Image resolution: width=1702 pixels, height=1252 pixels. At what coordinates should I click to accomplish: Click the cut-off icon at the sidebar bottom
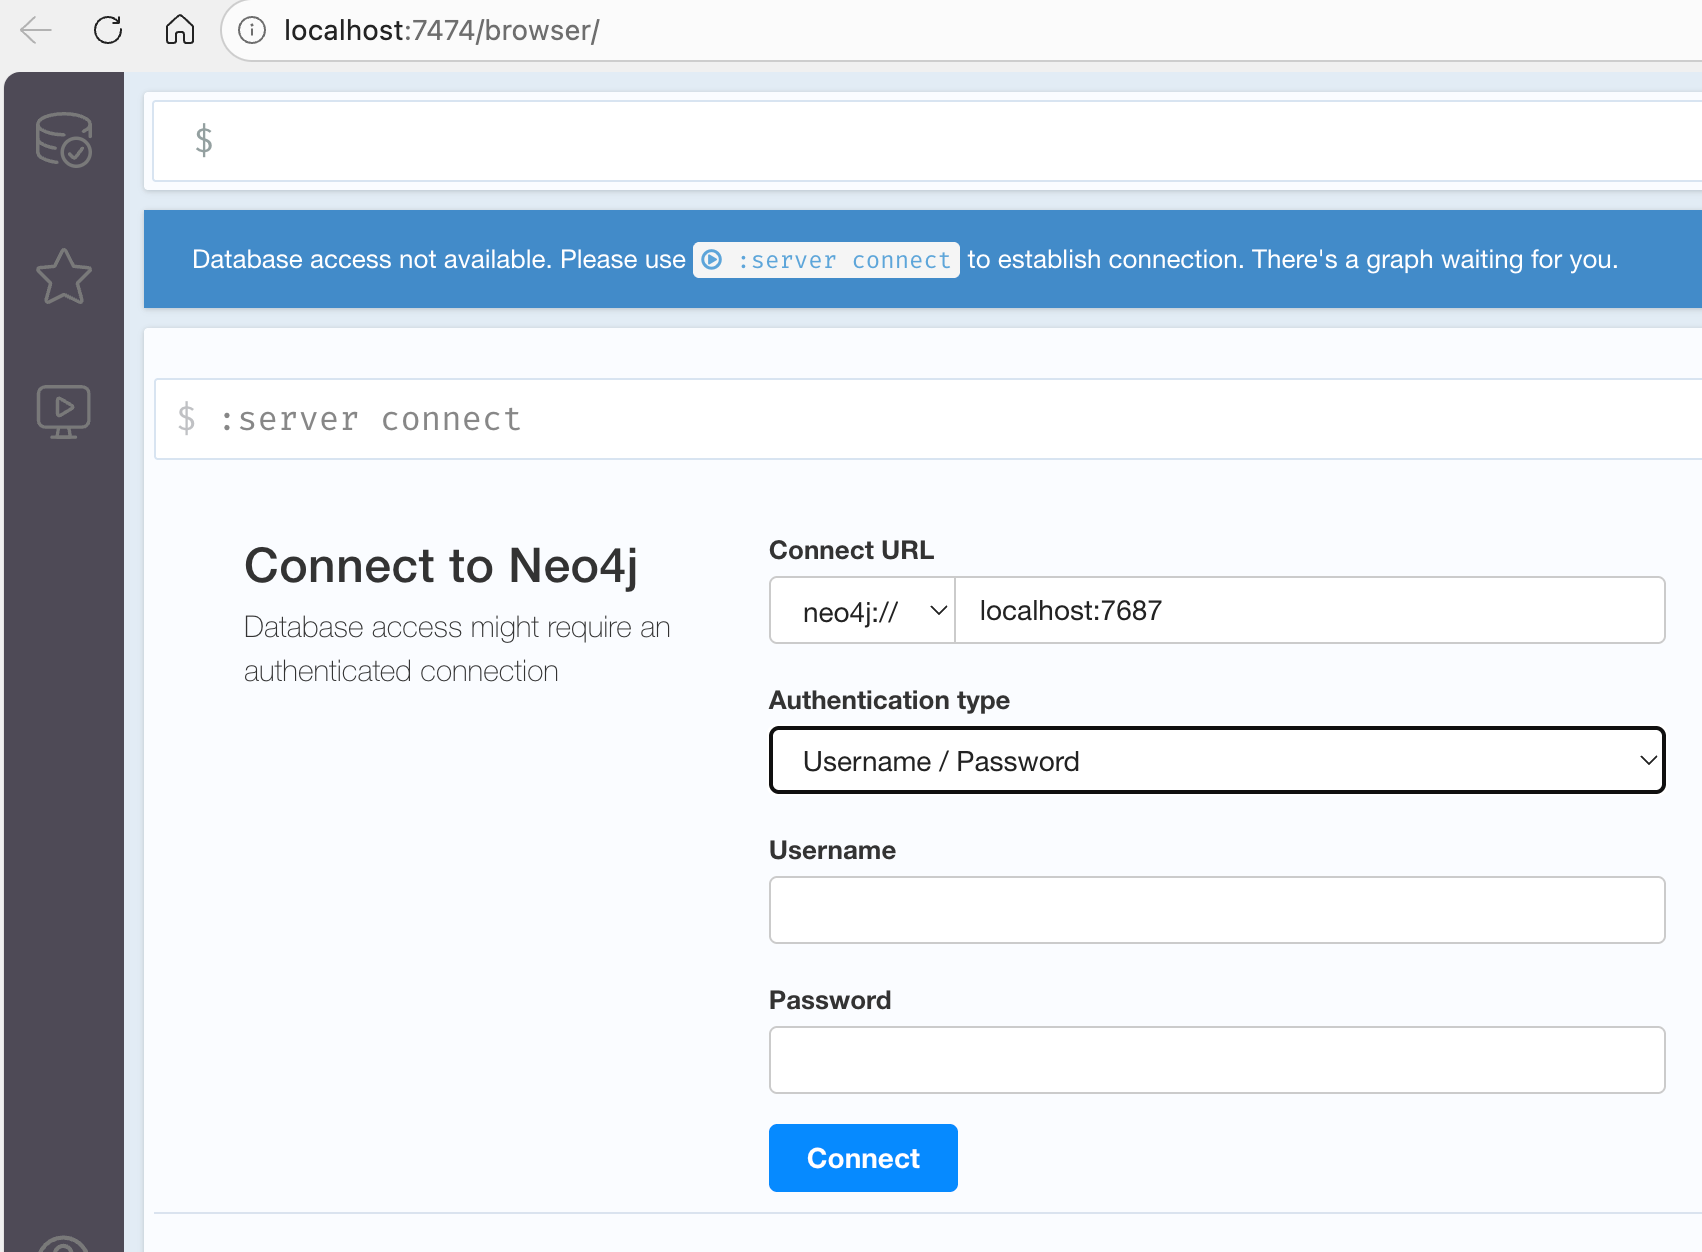tap(64, 1243)
